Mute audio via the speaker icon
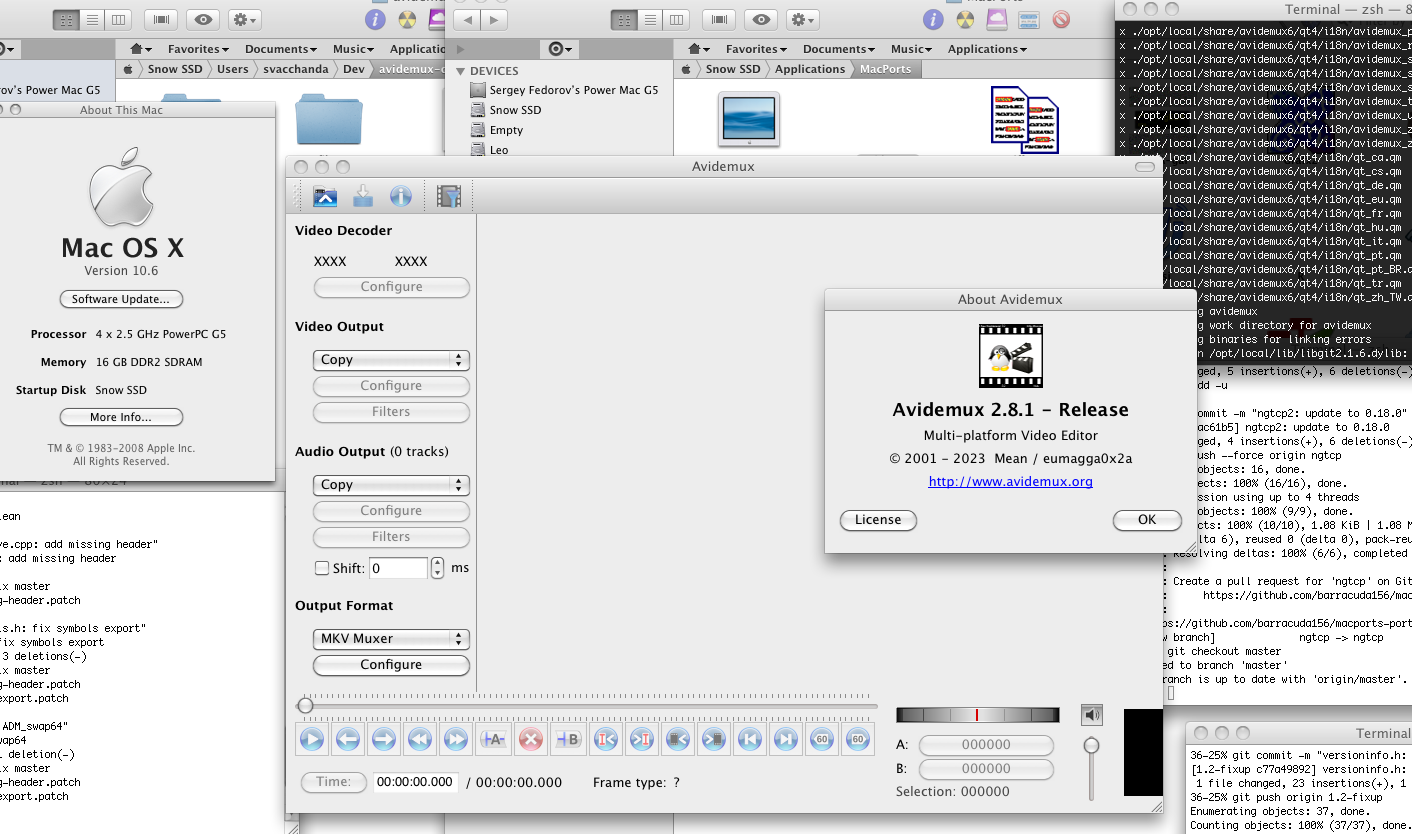1412x834 pixels. tap(1092, 714)
